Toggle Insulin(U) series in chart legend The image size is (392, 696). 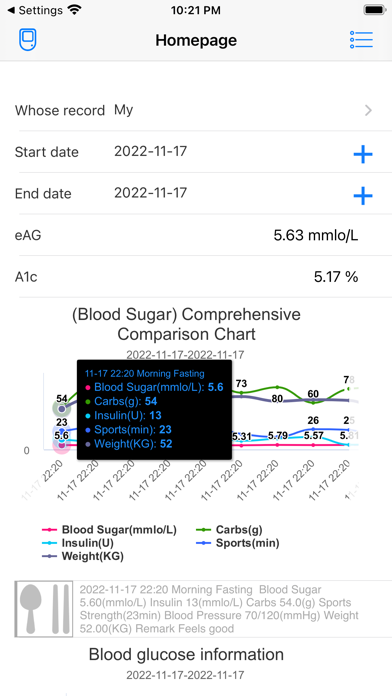pos(78,543)
